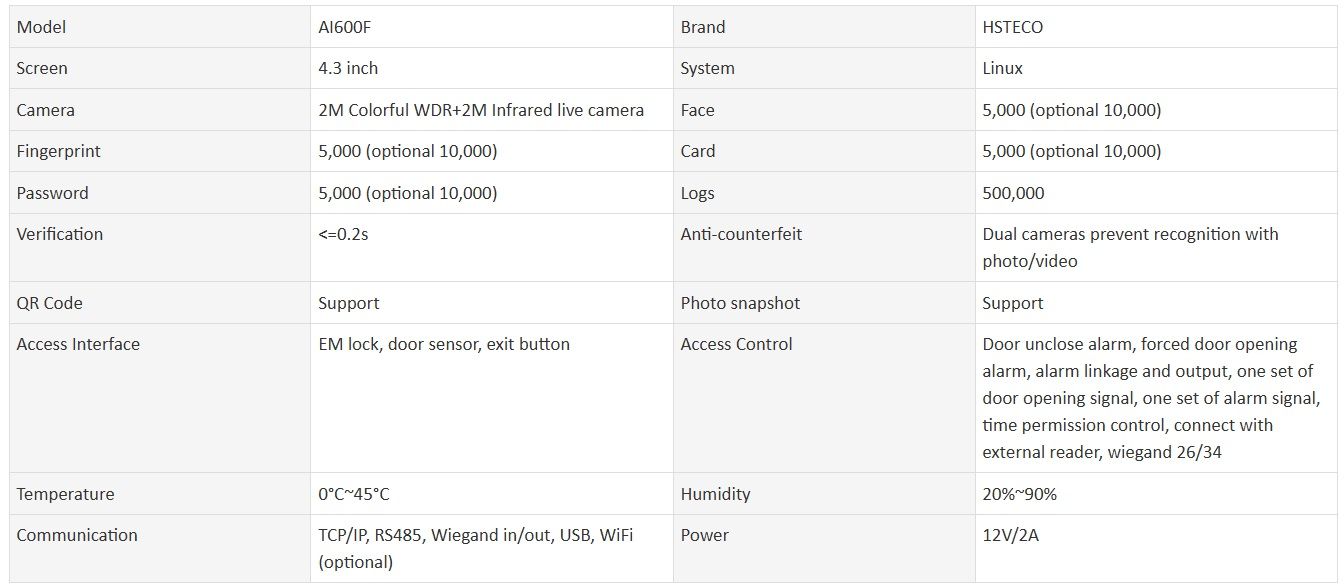Select the 12V/2A power value
Viewport: 1344px width, 587px height.
click(x=1010, y=535)
